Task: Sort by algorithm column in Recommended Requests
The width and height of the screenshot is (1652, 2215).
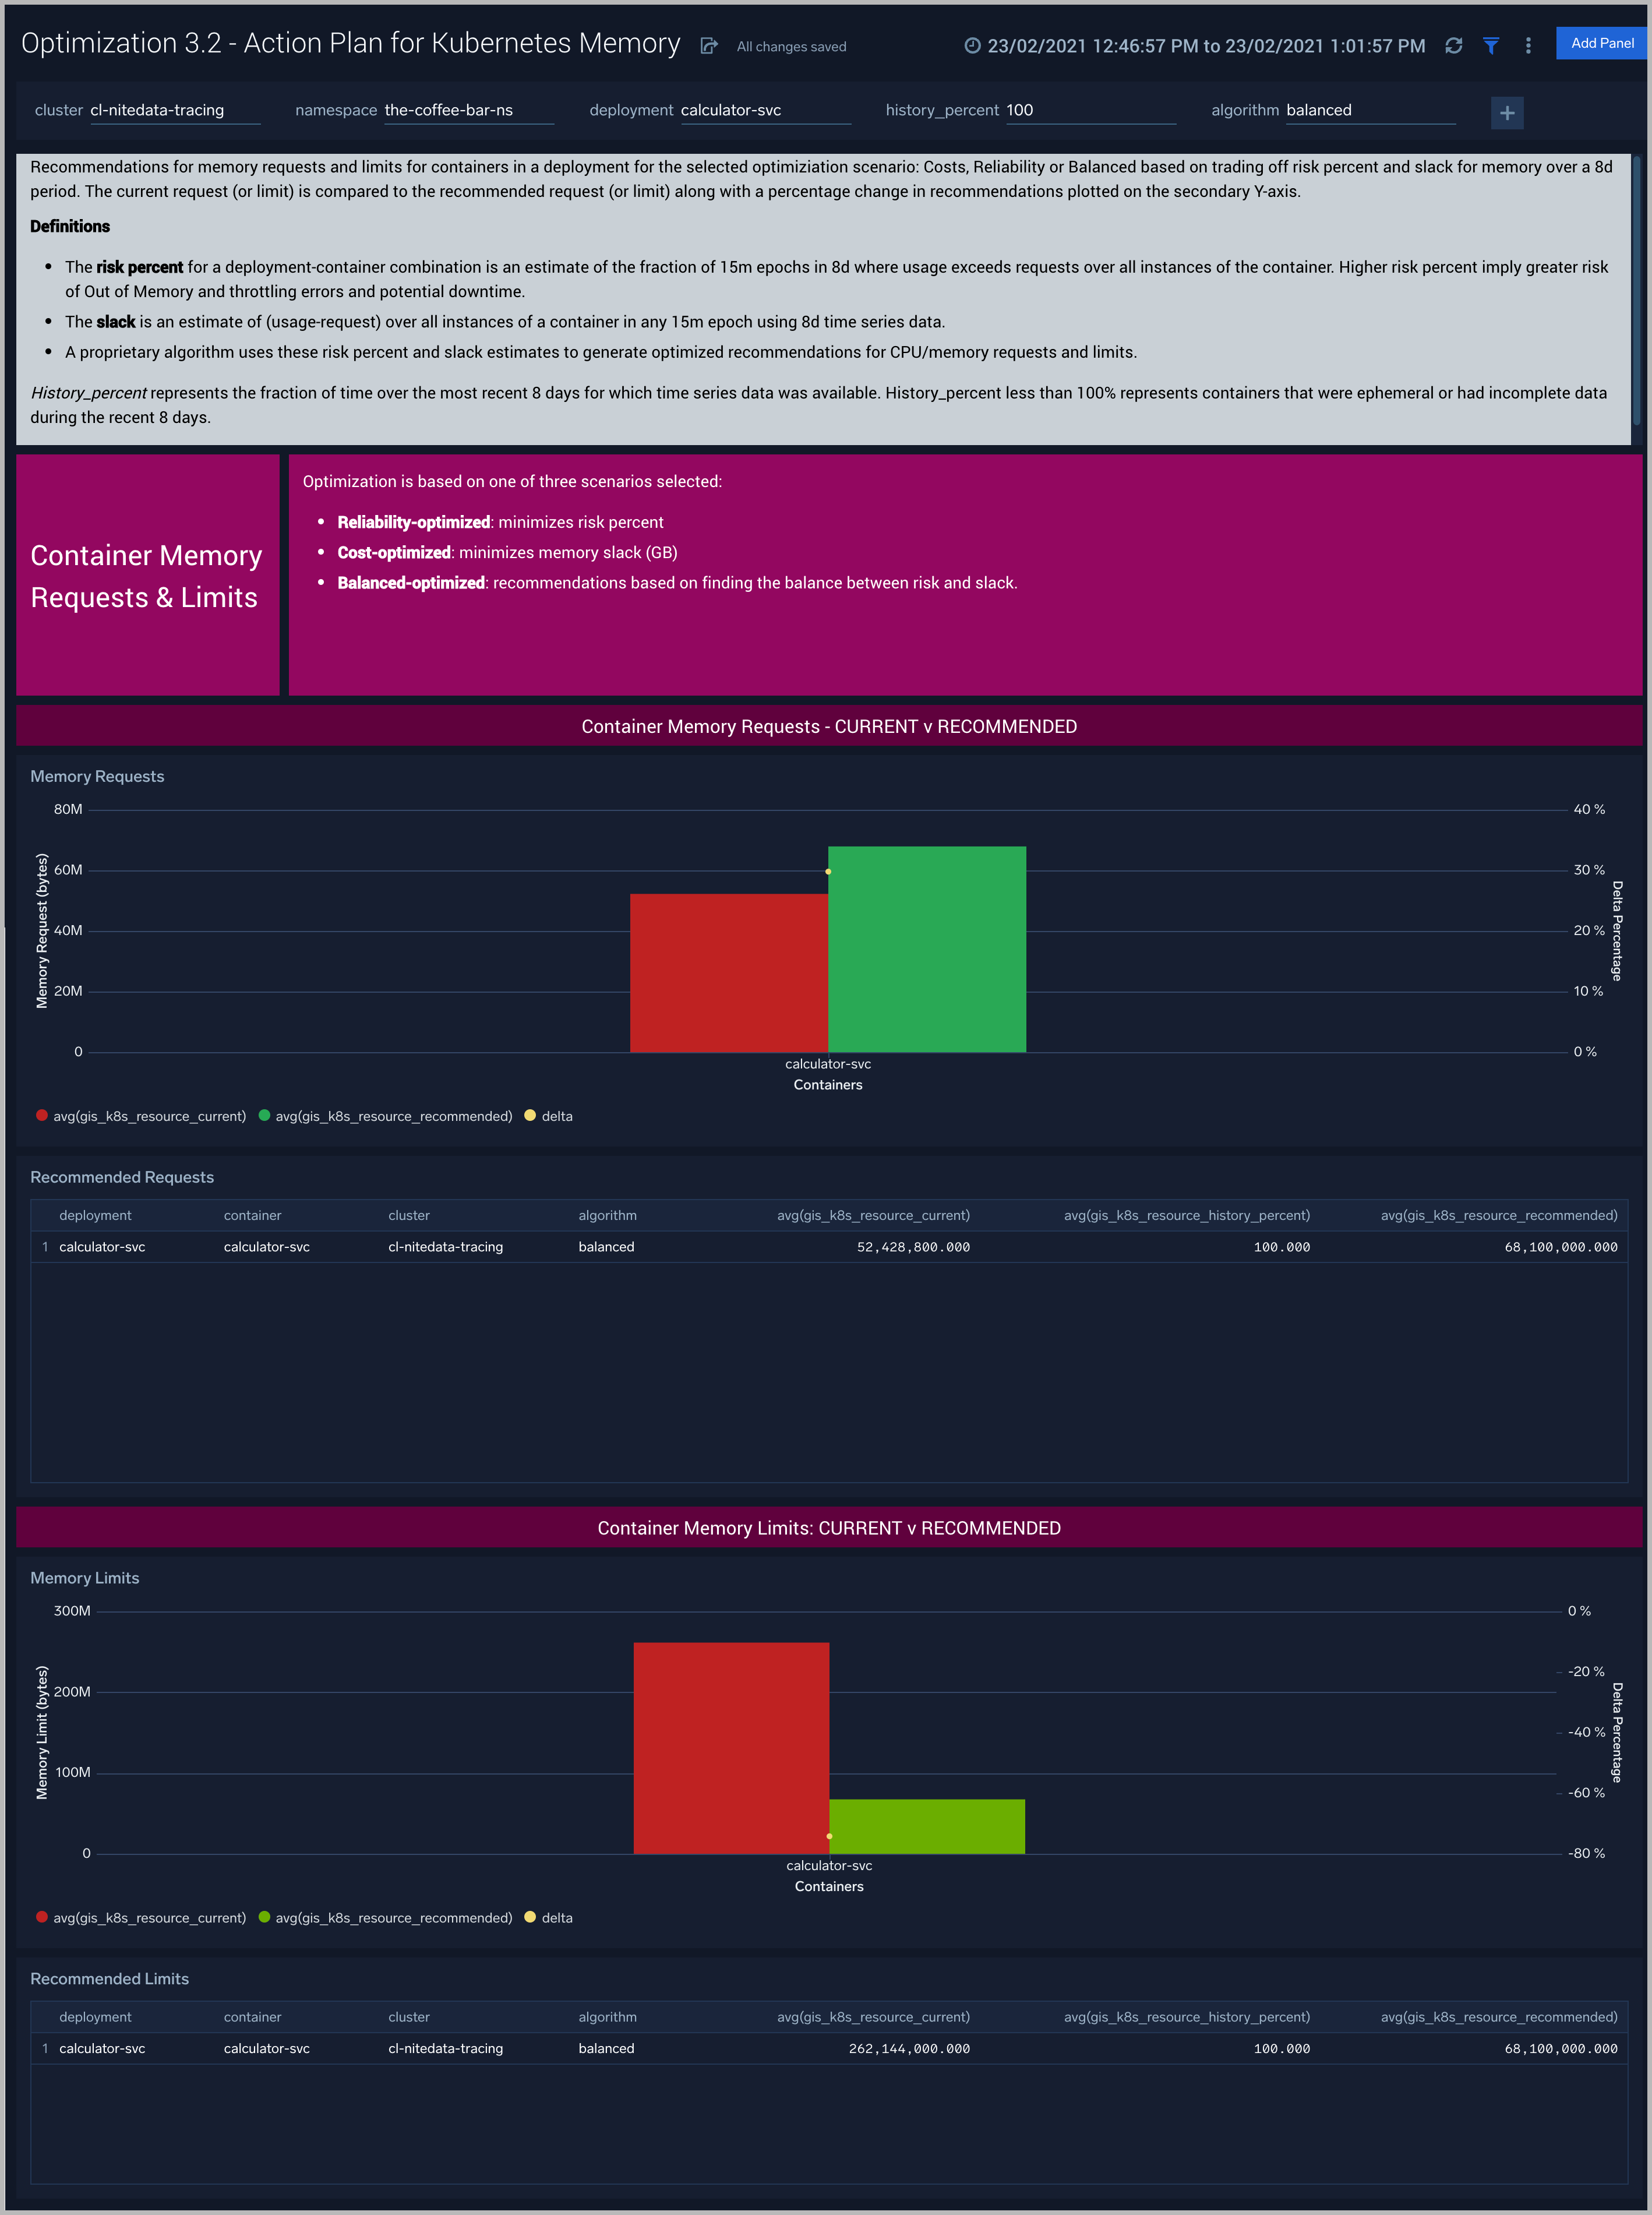Action: click(607, 1215)
